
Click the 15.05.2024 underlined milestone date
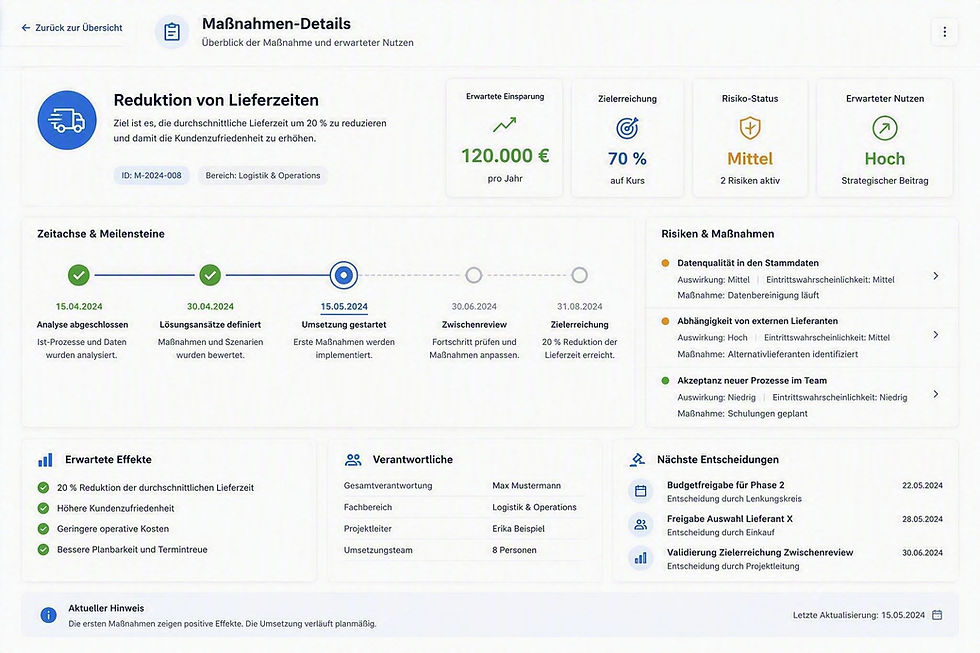(x=344, y=307)
